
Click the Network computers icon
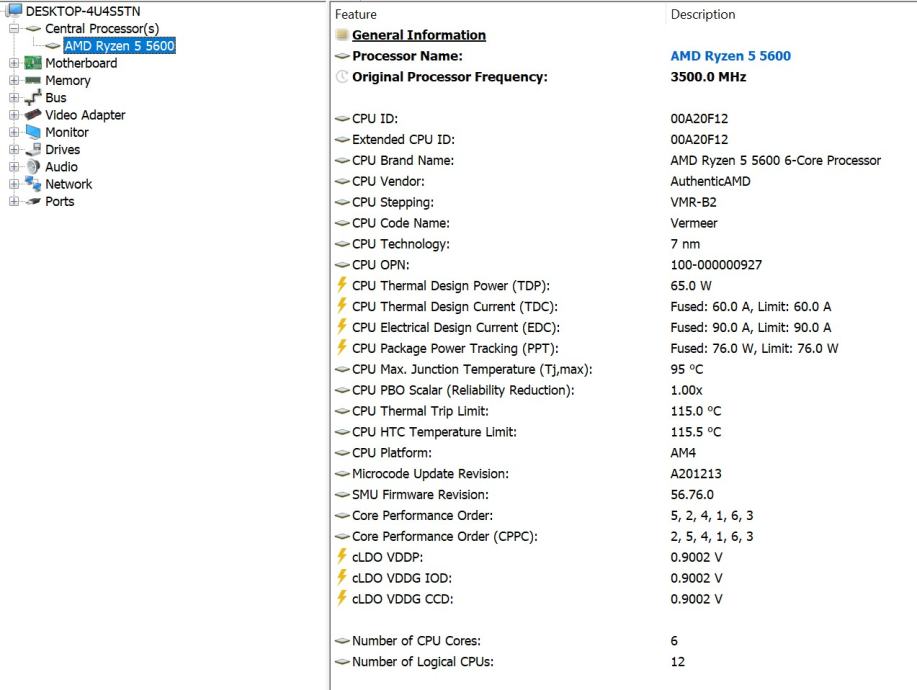(32, 184)
